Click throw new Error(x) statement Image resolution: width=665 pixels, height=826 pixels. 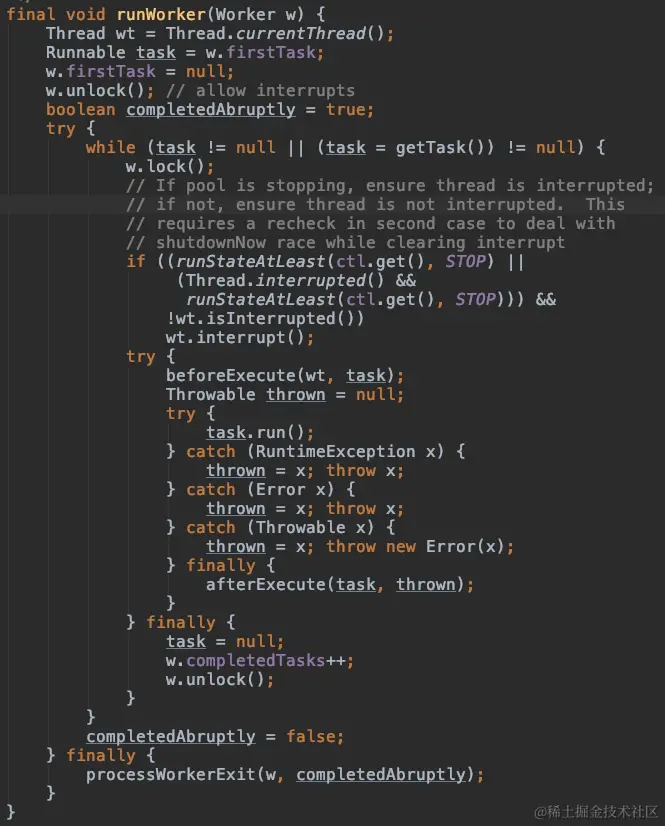420,546
